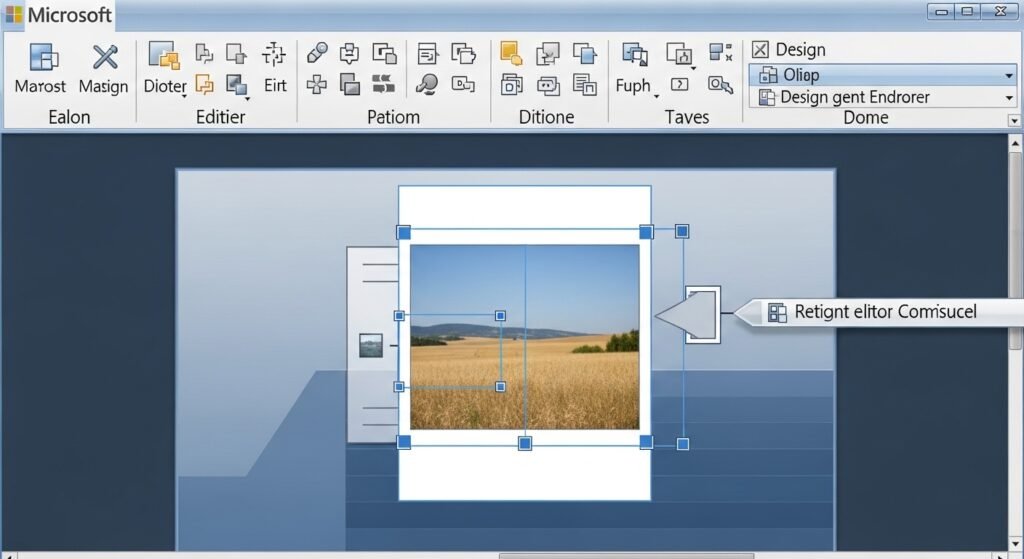Image resolution: width=1024 pixels, height=559 pixels.
Task: Click the Marost icon in the ribbon
Action: point(41,58)
